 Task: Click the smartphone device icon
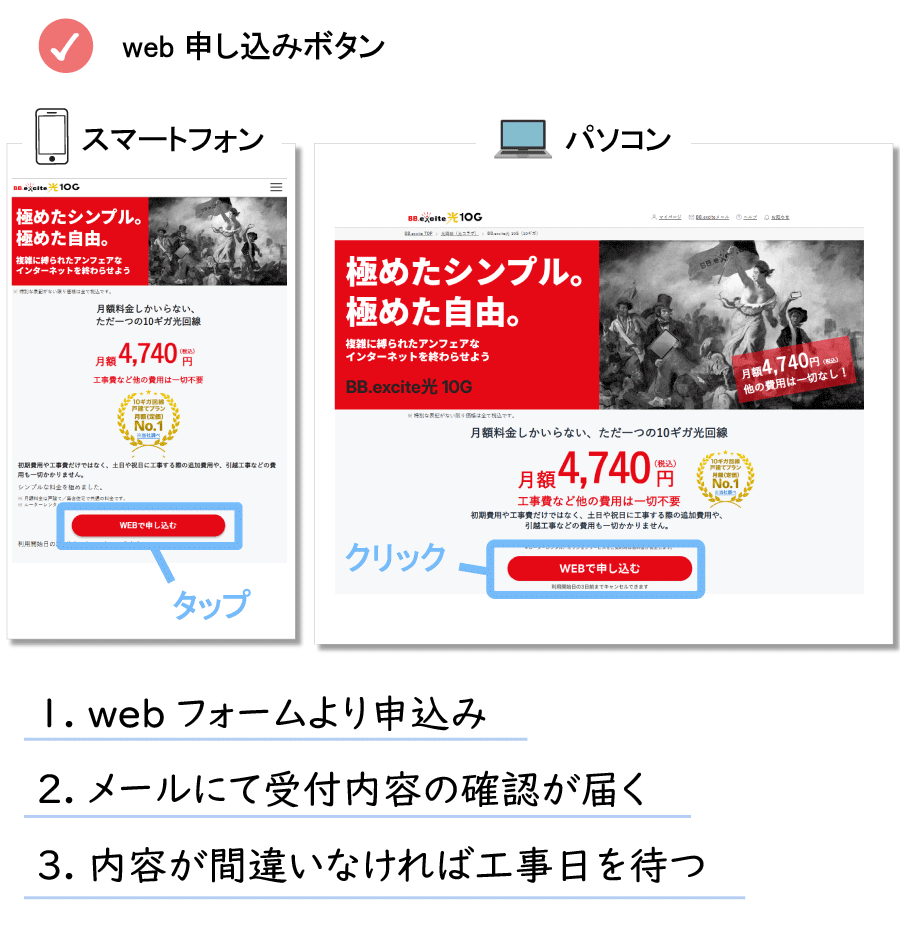coord(52,136)
